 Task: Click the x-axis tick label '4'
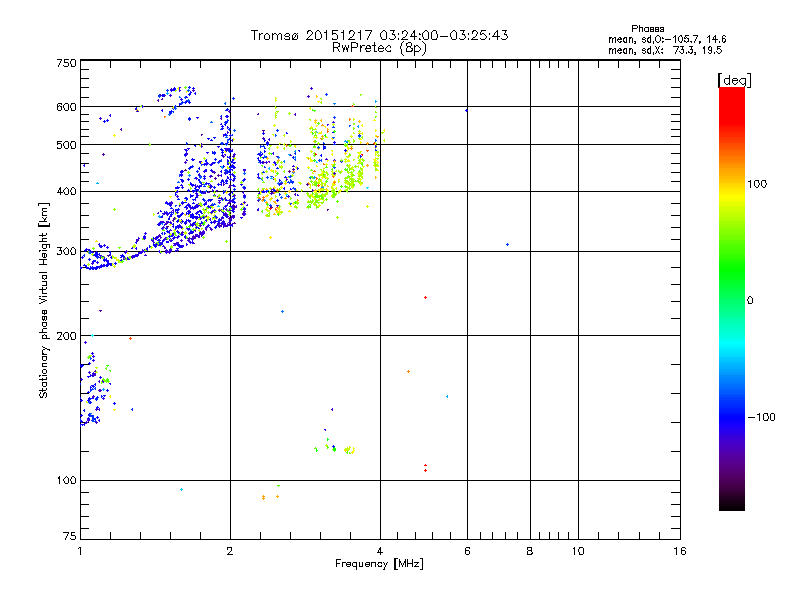point(380,551)
